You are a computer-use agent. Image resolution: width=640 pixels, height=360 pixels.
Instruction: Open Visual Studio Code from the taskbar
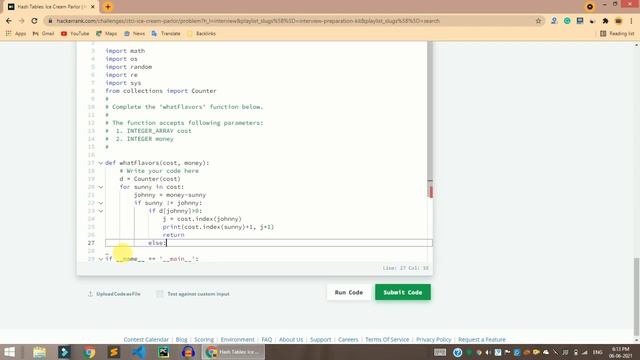[x=139, y=352]
